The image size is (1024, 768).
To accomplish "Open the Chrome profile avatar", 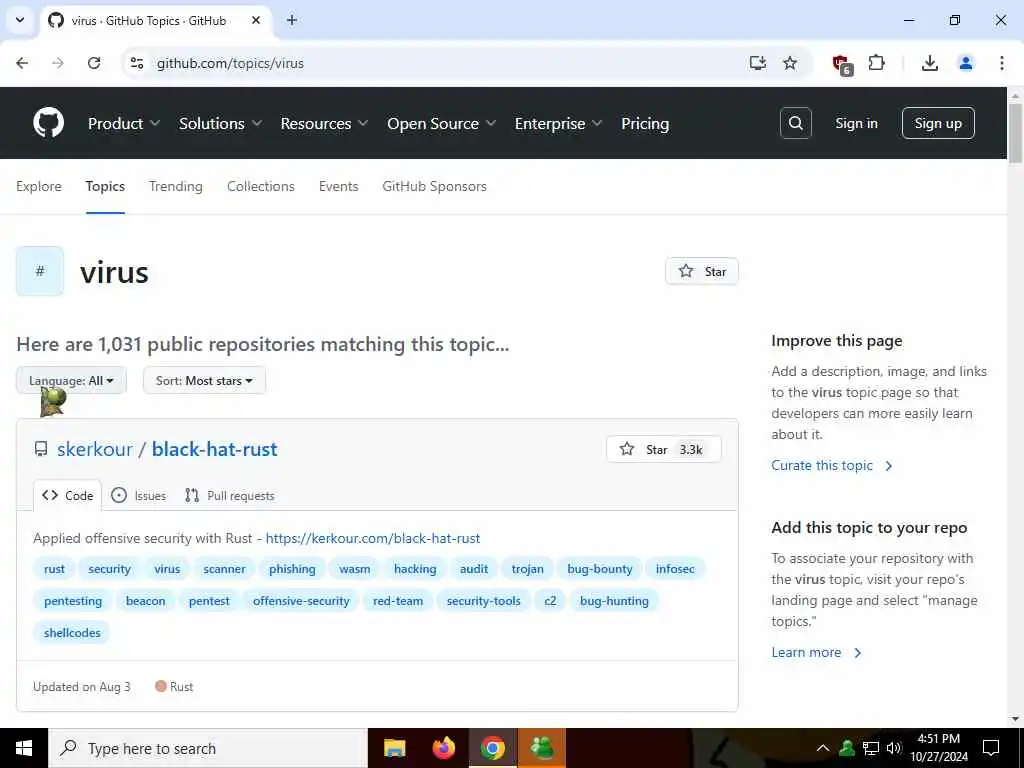I will coord(965,63).
